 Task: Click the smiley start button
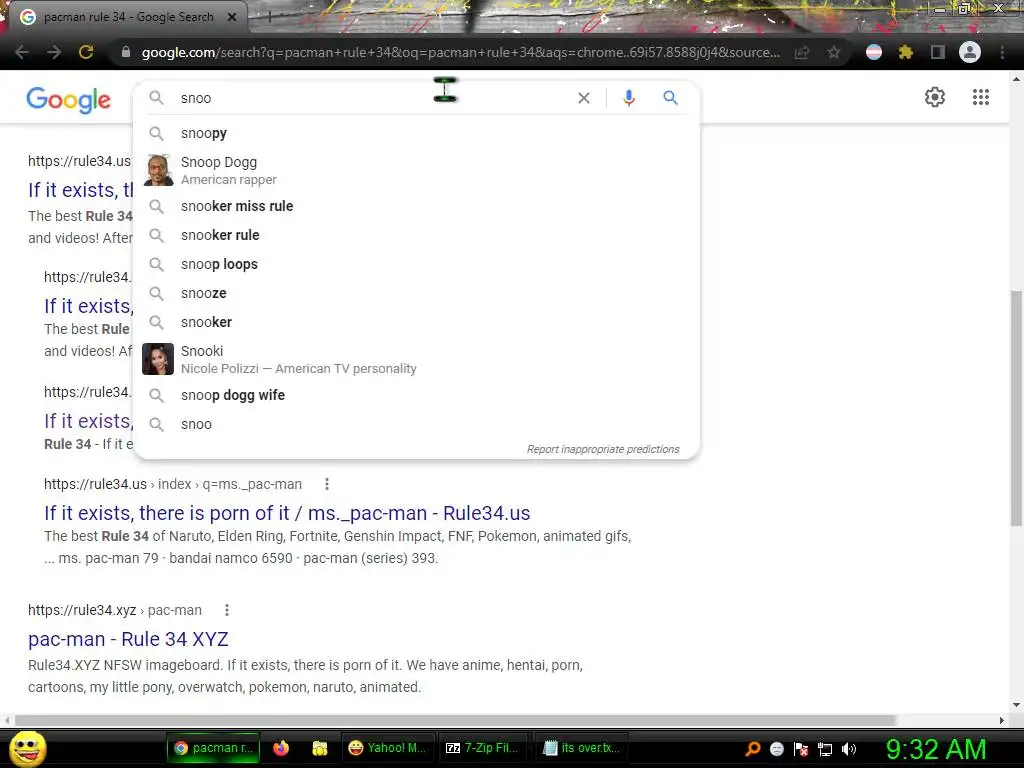tap(27, 749)
